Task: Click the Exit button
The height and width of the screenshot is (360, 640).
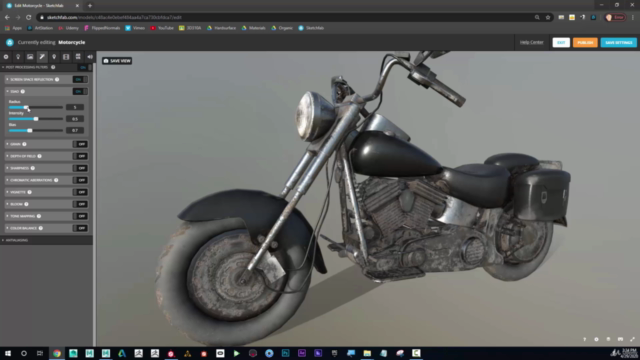Action: click(561, 42)
